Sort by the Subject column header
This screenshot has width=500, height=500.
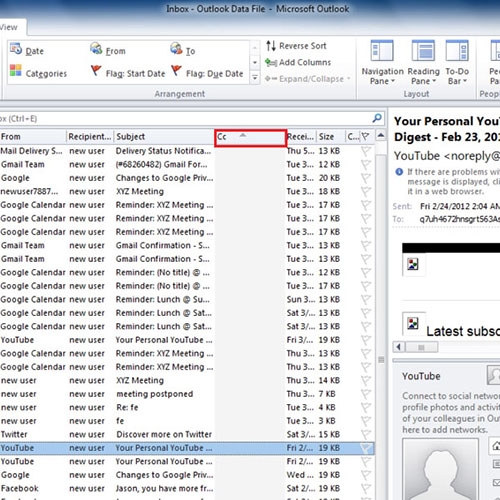tap(164, 137)
